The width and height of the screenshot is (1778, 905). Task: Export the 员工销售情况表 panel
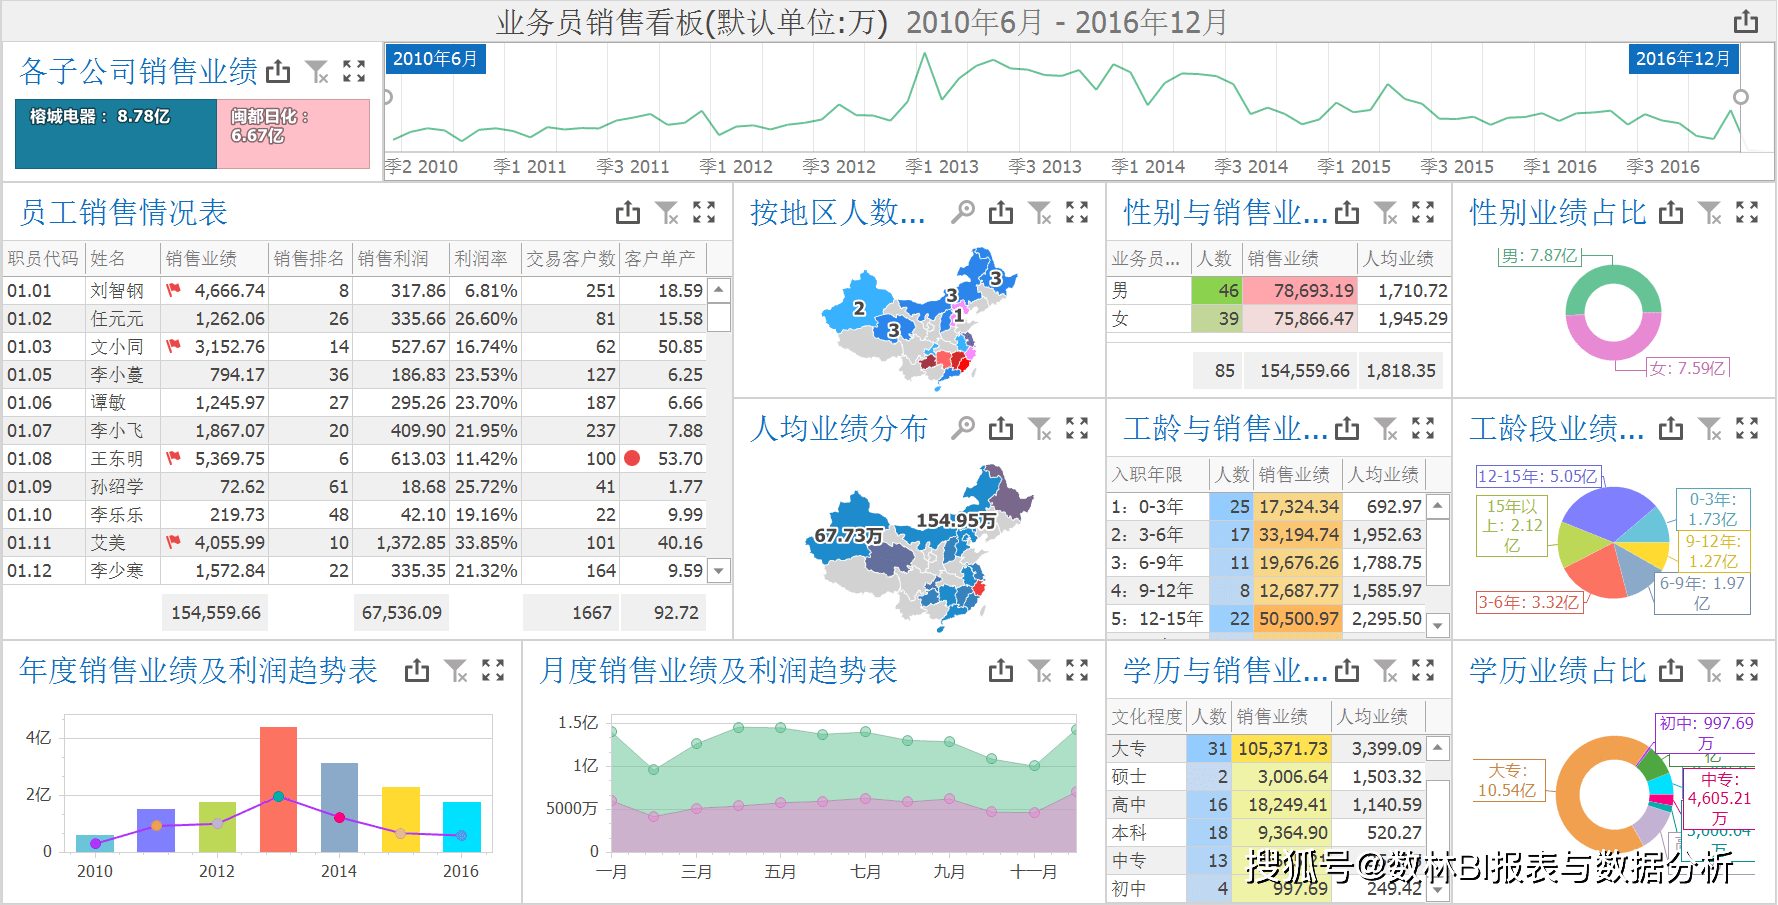click(x=628, y=212)
